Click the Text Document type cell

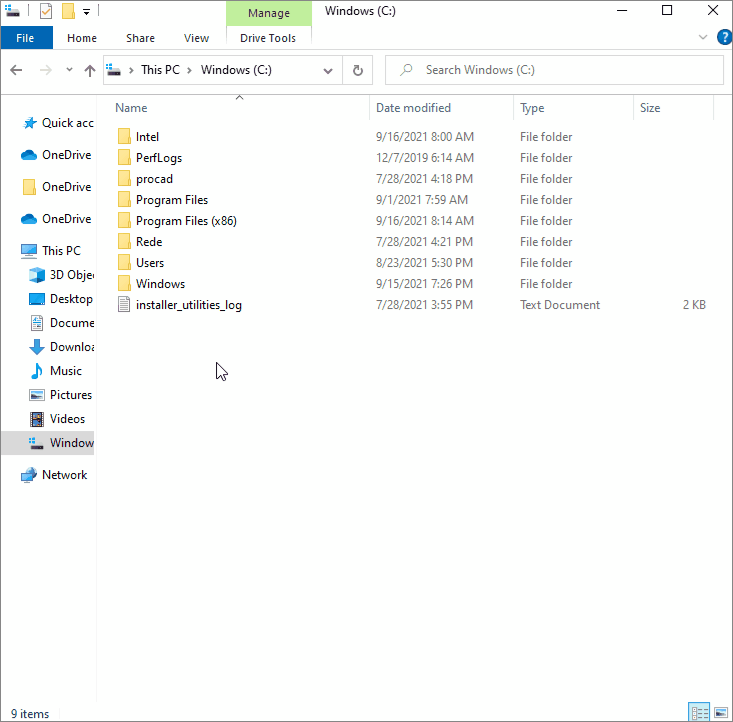coord(560,305)
